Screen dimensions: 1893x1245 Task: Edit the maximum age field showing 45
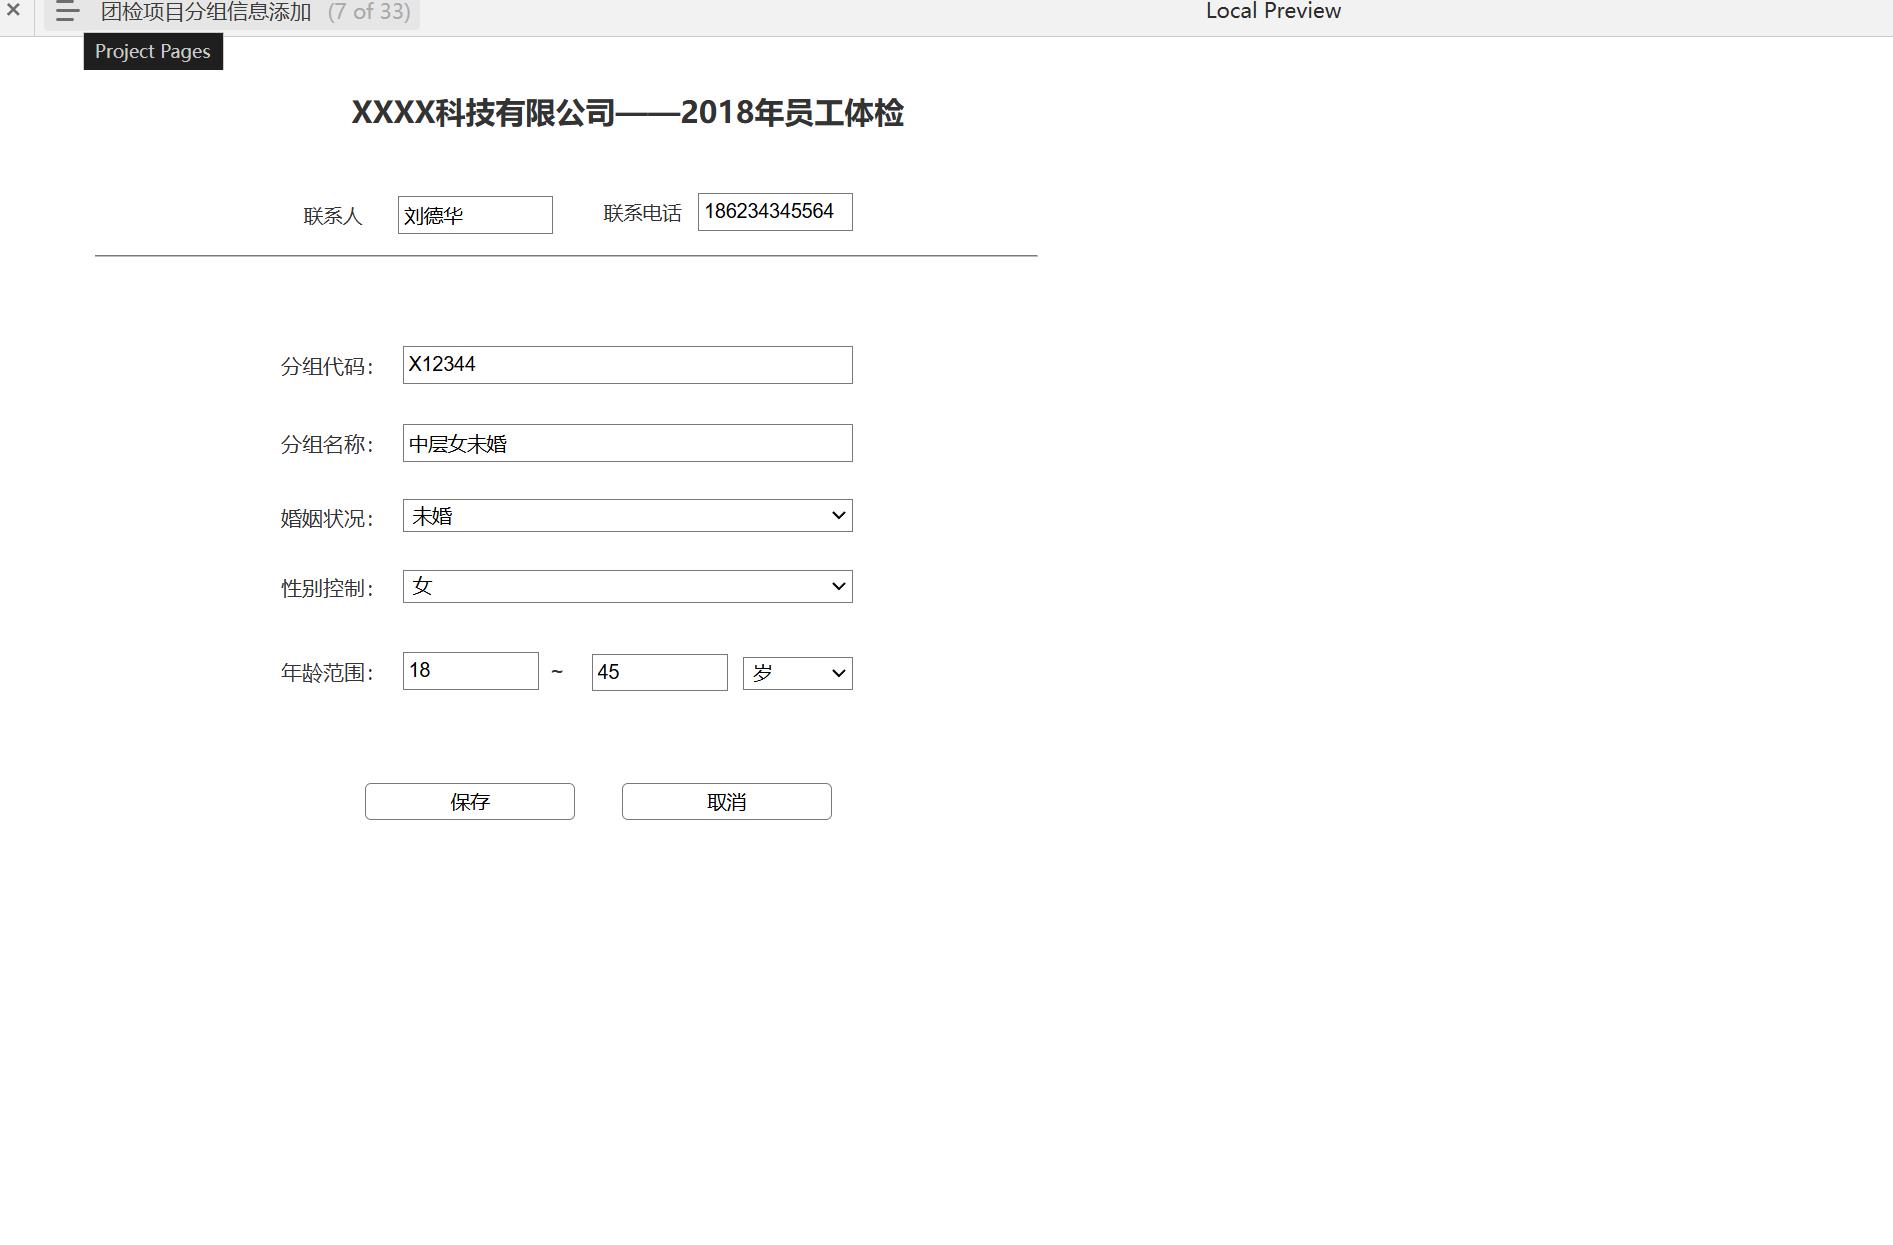coord(660,673)
